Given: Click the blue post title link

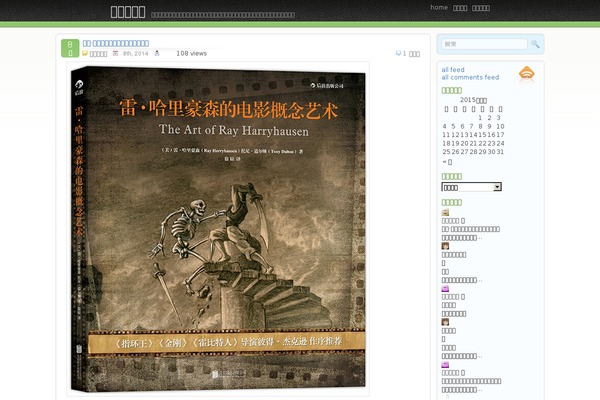Looking at the screenshot, I should [x=116, y=43].
